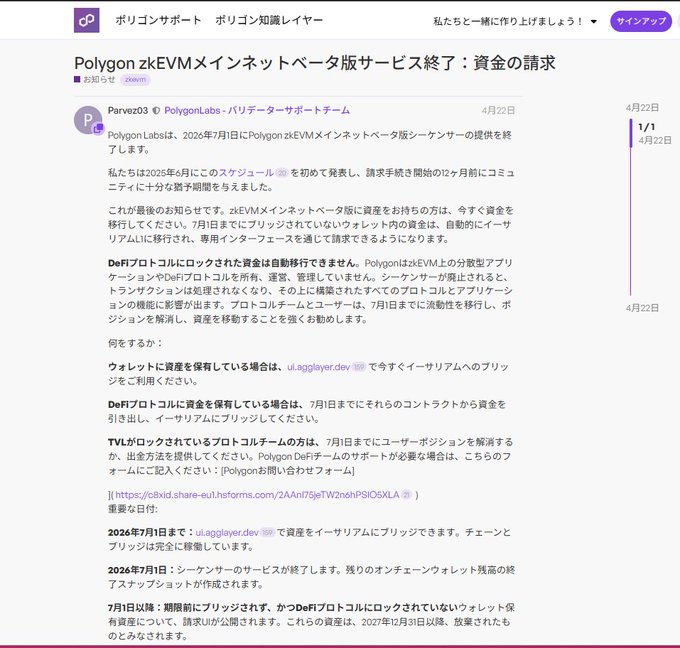Image resolution: width=680 pixels, height=648 pixels.
Task: Jump to the bottom timeline date 4月22日
Action: [642, 308]
